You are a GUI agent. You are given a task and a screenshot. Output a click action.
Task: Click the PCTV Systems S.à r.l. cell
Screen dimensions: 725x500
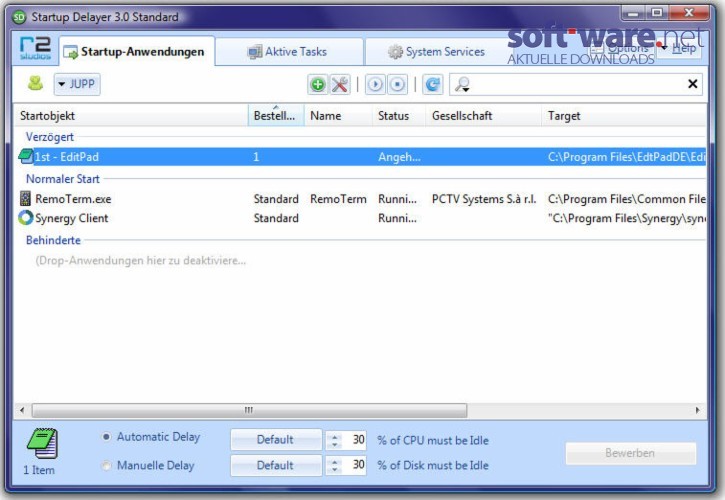(x=484, y=199)
